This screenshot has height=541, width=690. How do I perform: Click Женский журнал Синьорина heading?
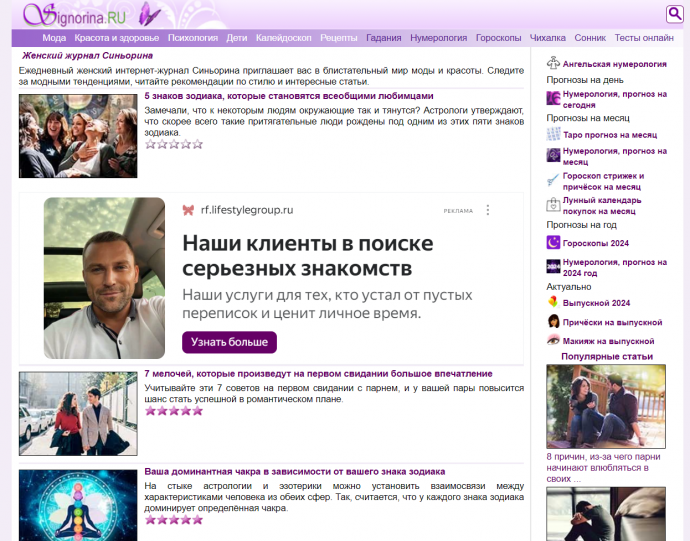88,55
